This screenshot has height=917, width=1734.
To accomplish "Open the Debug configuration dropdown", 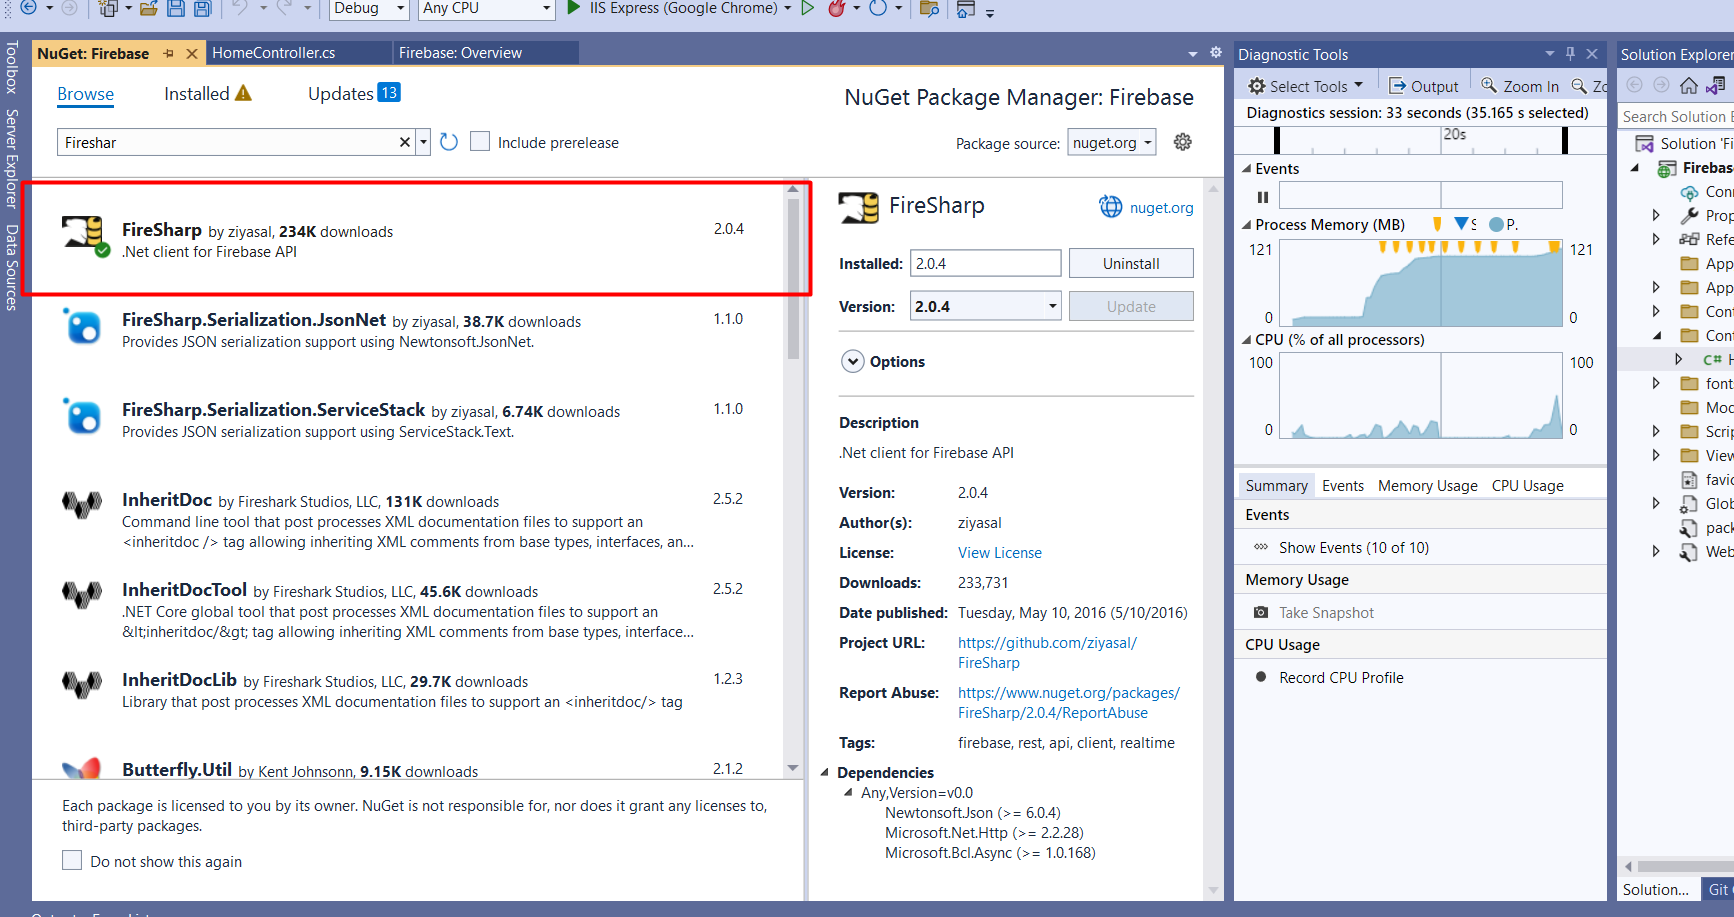I will [x=401, y=9].
